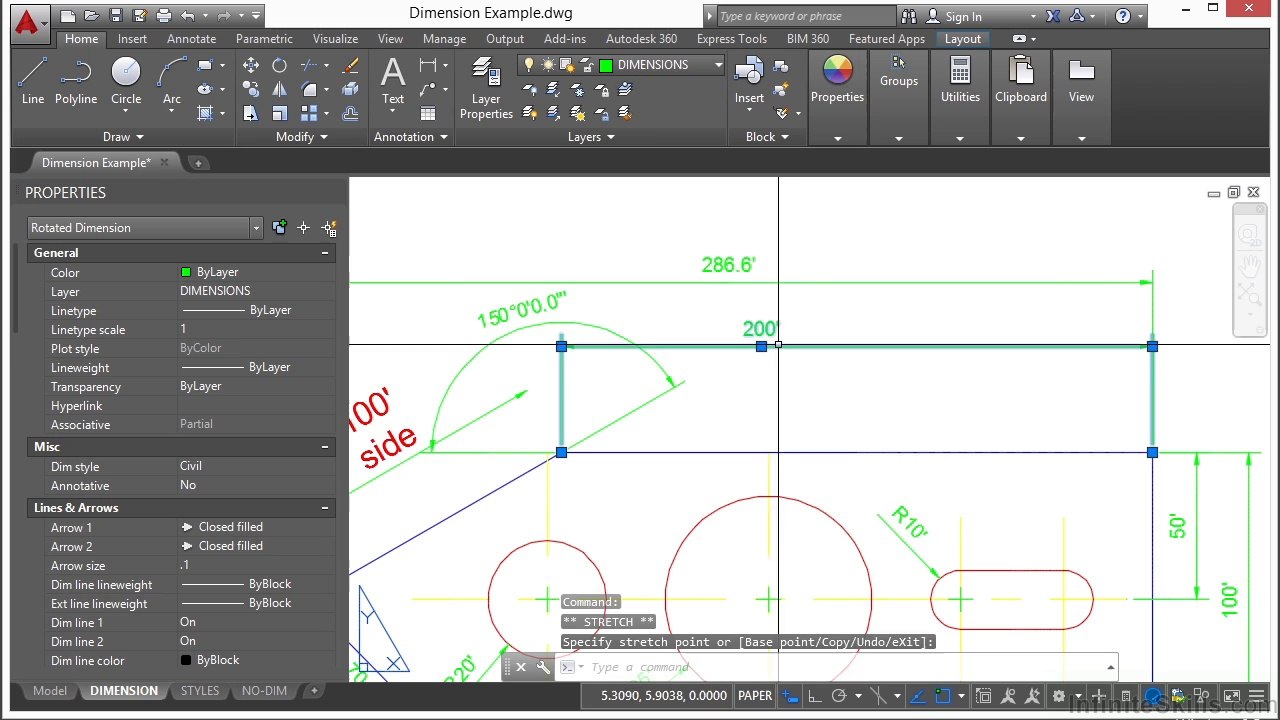The width and height of the screenshot is (1280, 720).
Task: Toggle PAPER space button in status bar
Action: [x=755, y=696]
